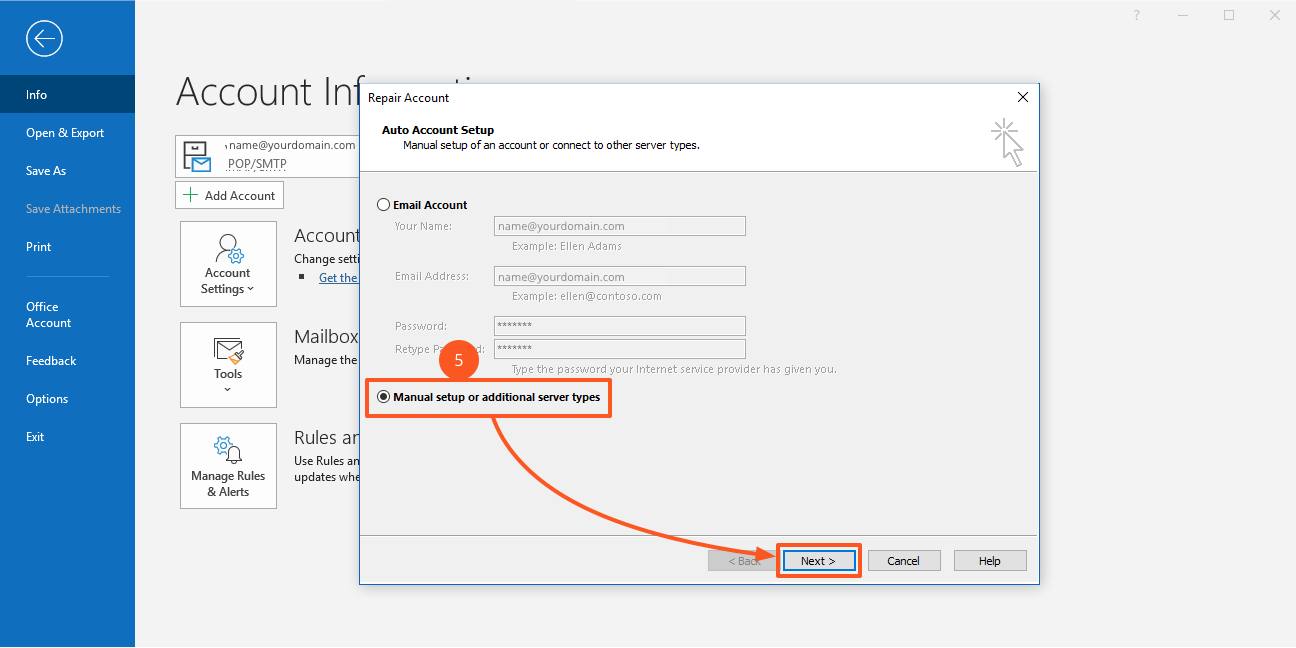Close the Repair Account dialog with X
This screenshot has width=1296, height=648.
[x=1022, y=97]
